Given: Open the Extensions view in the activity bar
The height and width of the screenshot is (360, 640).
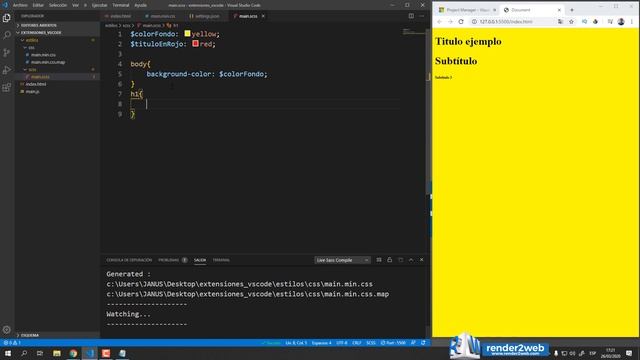Looking at the screenshot, I should point(7,88).
